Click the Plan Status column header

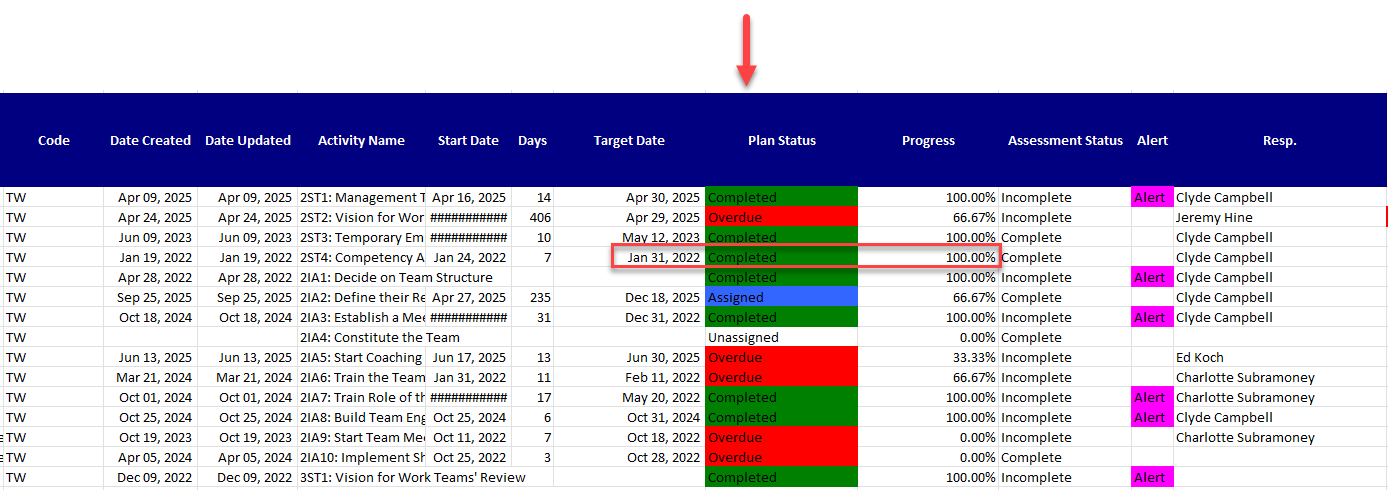pyautogui.click(x=781, y=141)
